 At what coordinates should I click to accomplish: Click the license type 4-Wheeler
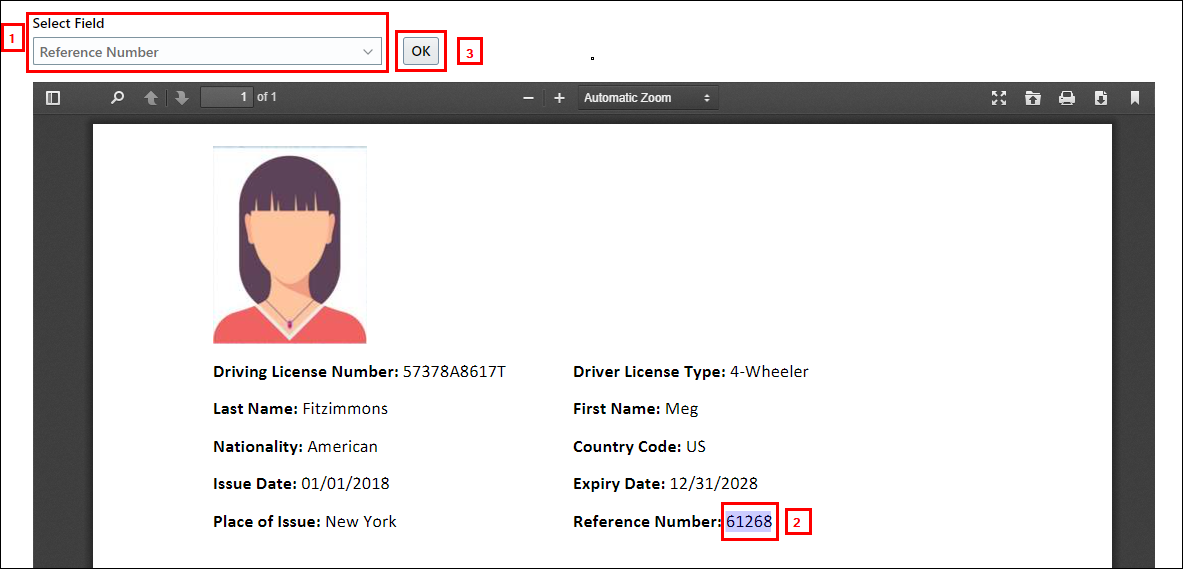[x=770, y=371]
